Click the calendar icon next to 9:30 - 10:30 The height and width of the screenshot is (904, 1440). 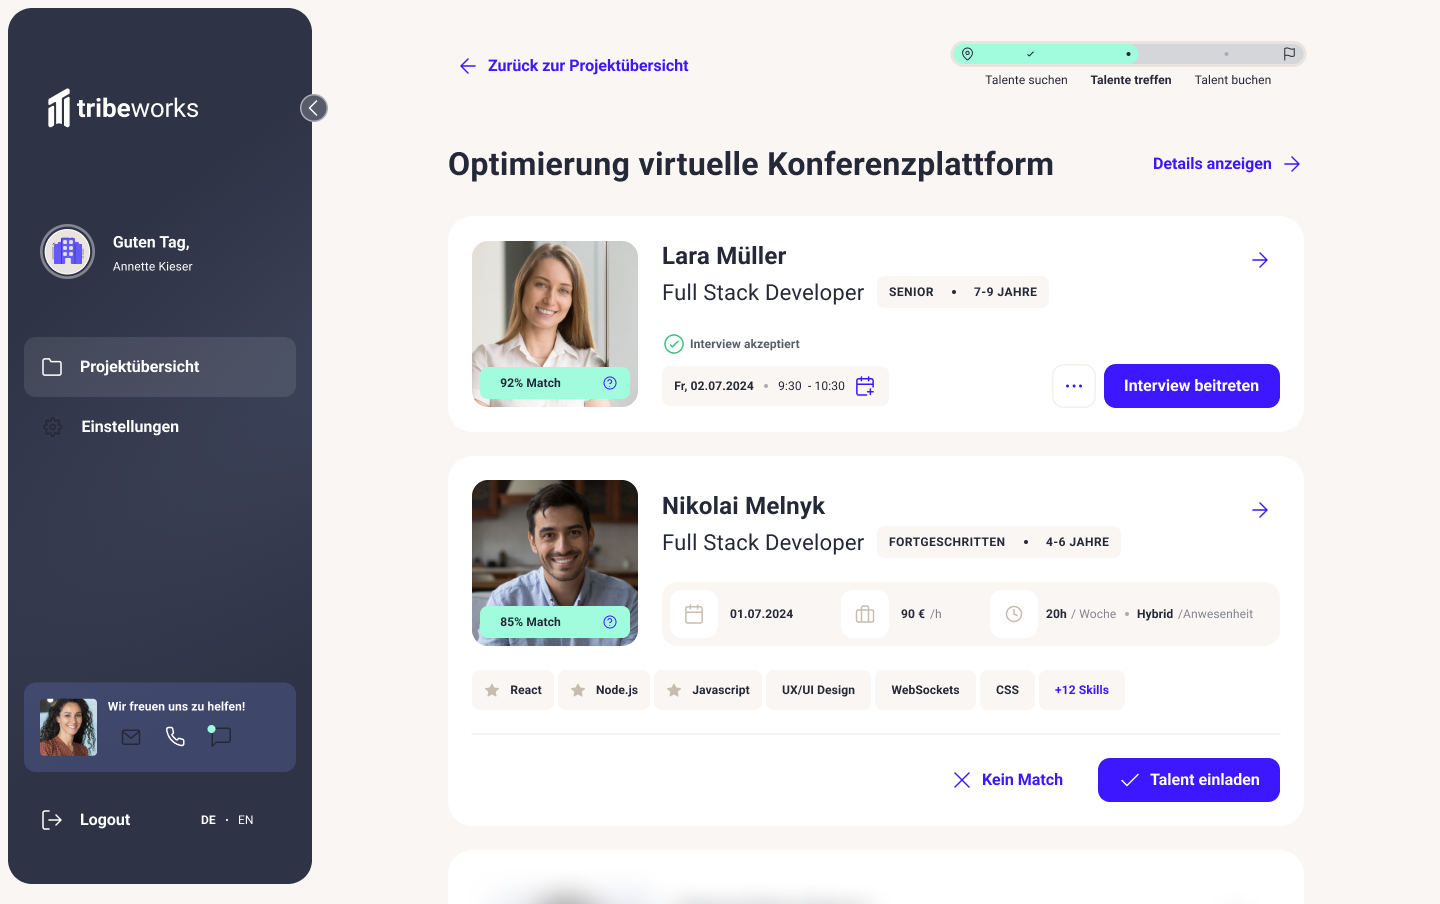[865, 386]
